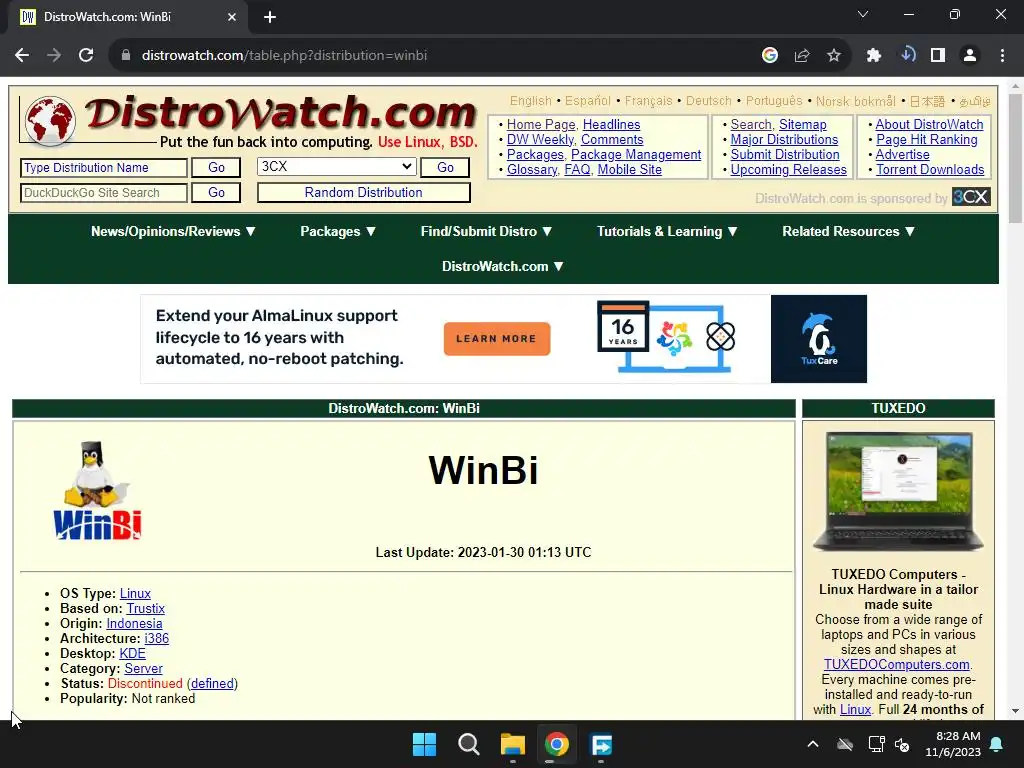Open File Explorer from taskbar

[x=513, y=744]
